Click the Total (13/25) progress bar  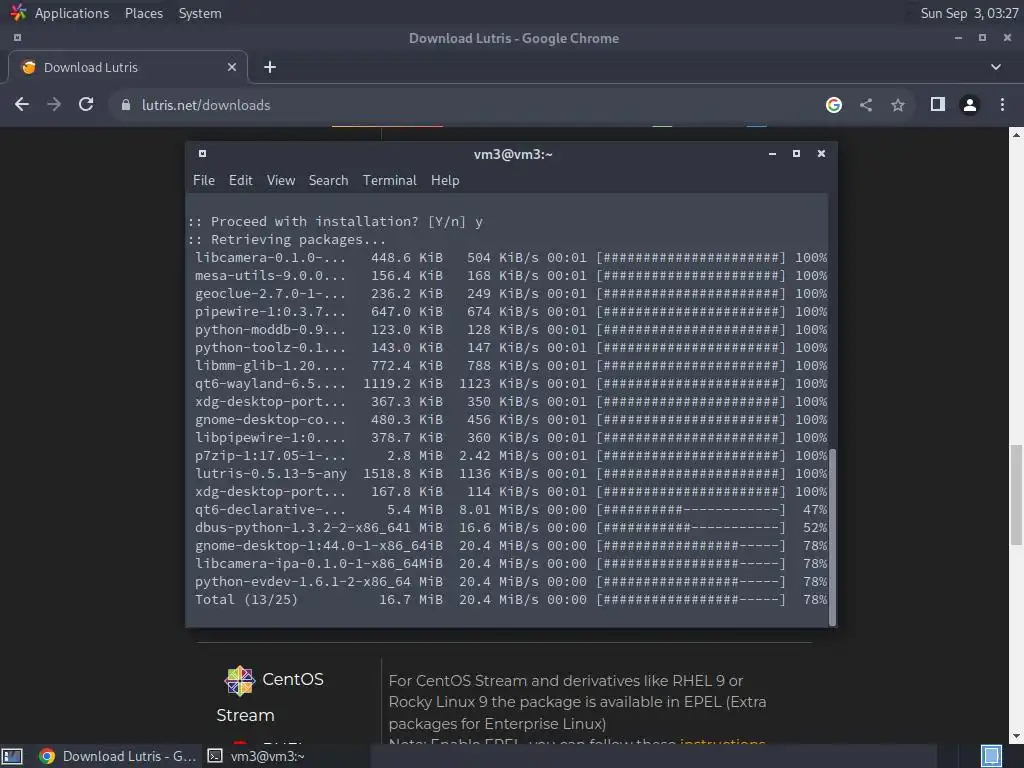click(691, 600)
